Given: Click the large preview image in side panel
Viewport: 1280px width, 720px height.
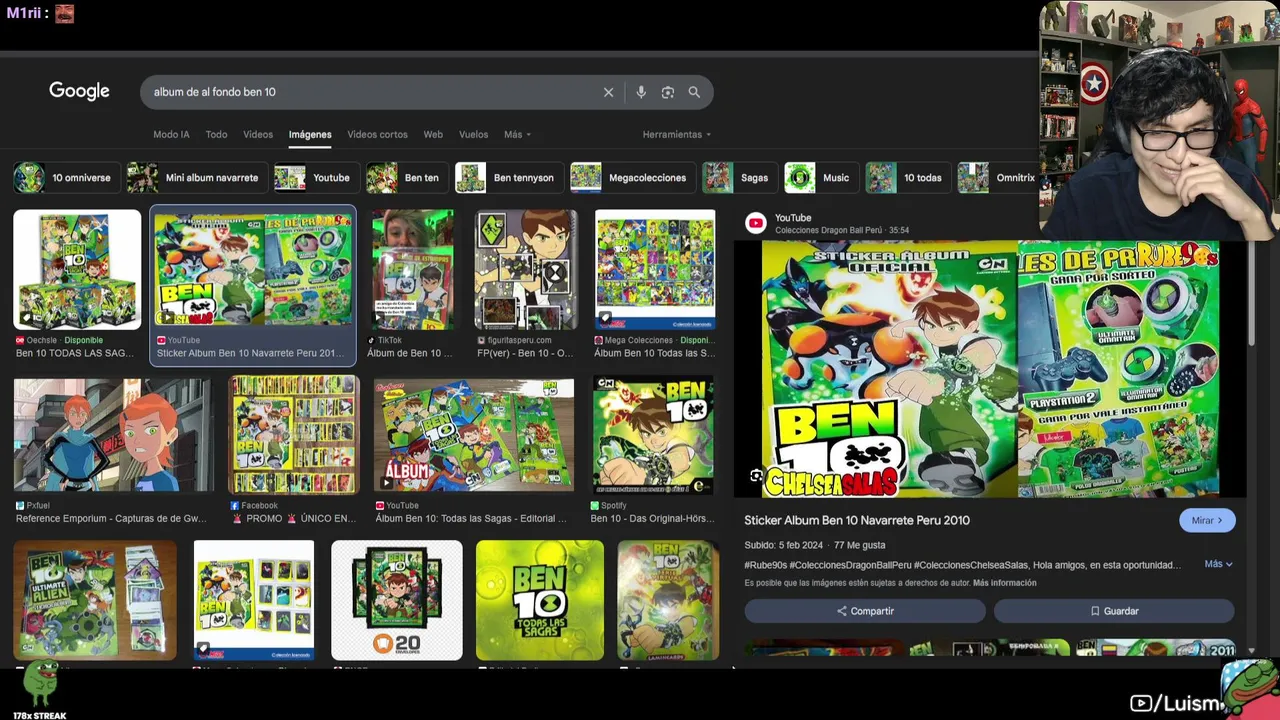Looking at the screenshot, I should [x=990, y=368].
